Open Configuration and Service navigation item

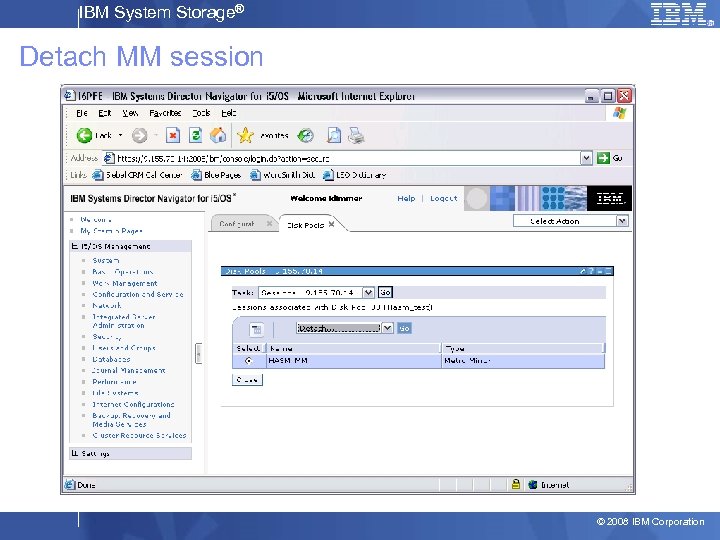pyautogui.click(x=138, y=294)
